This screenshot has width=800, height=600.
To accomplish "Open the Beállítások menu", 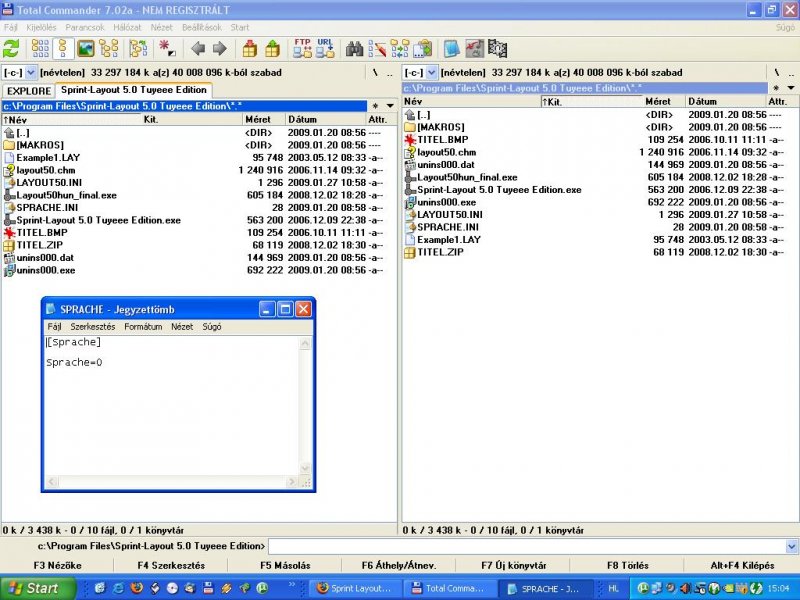I will [202, 28].
